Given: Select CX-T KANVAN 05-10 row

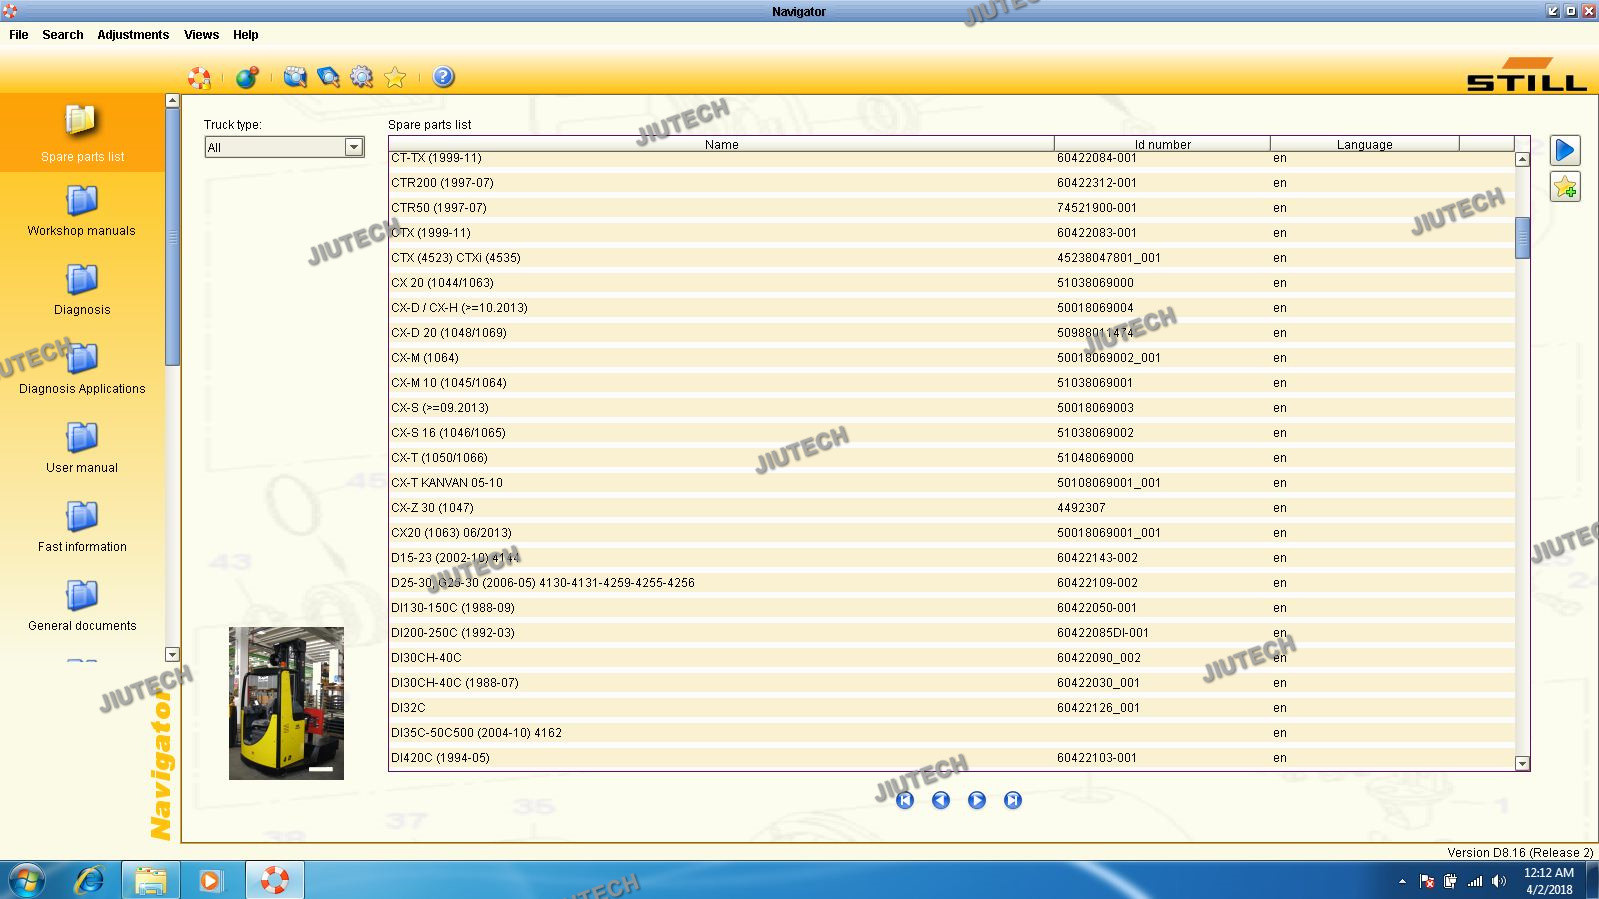Looking at the screenshot, I should (x=952, y=483).
